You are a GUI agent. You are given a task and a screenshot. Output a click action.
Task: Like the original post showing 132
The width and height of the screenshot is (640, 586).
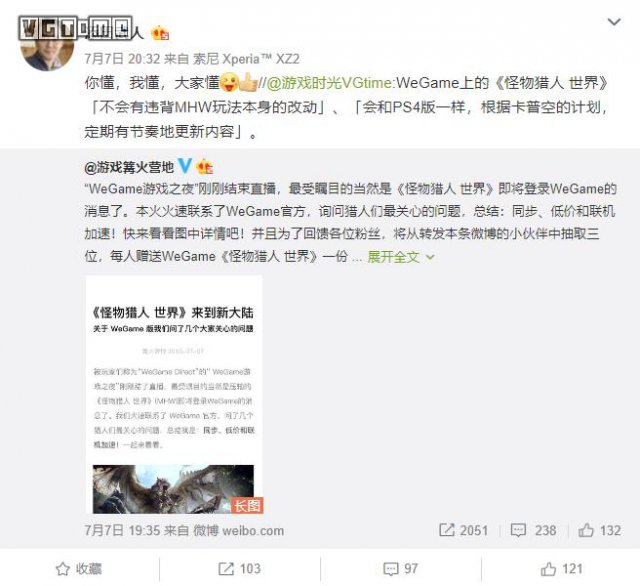click(600, 530)
